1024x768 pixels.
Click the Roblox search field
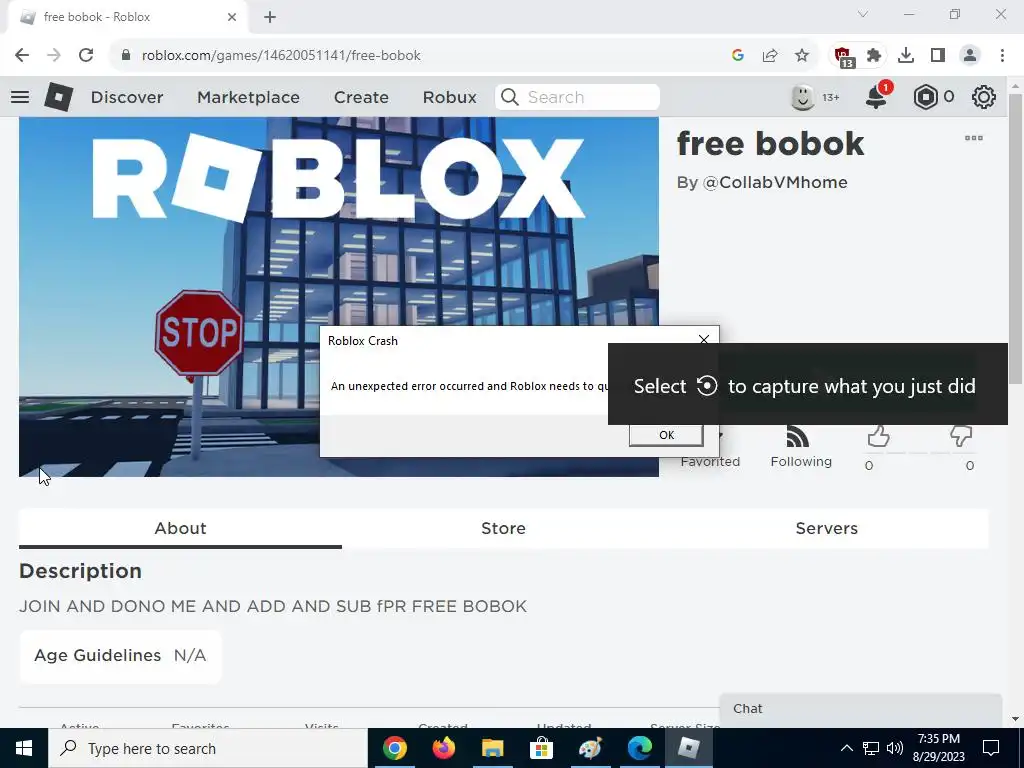[577, 97]
